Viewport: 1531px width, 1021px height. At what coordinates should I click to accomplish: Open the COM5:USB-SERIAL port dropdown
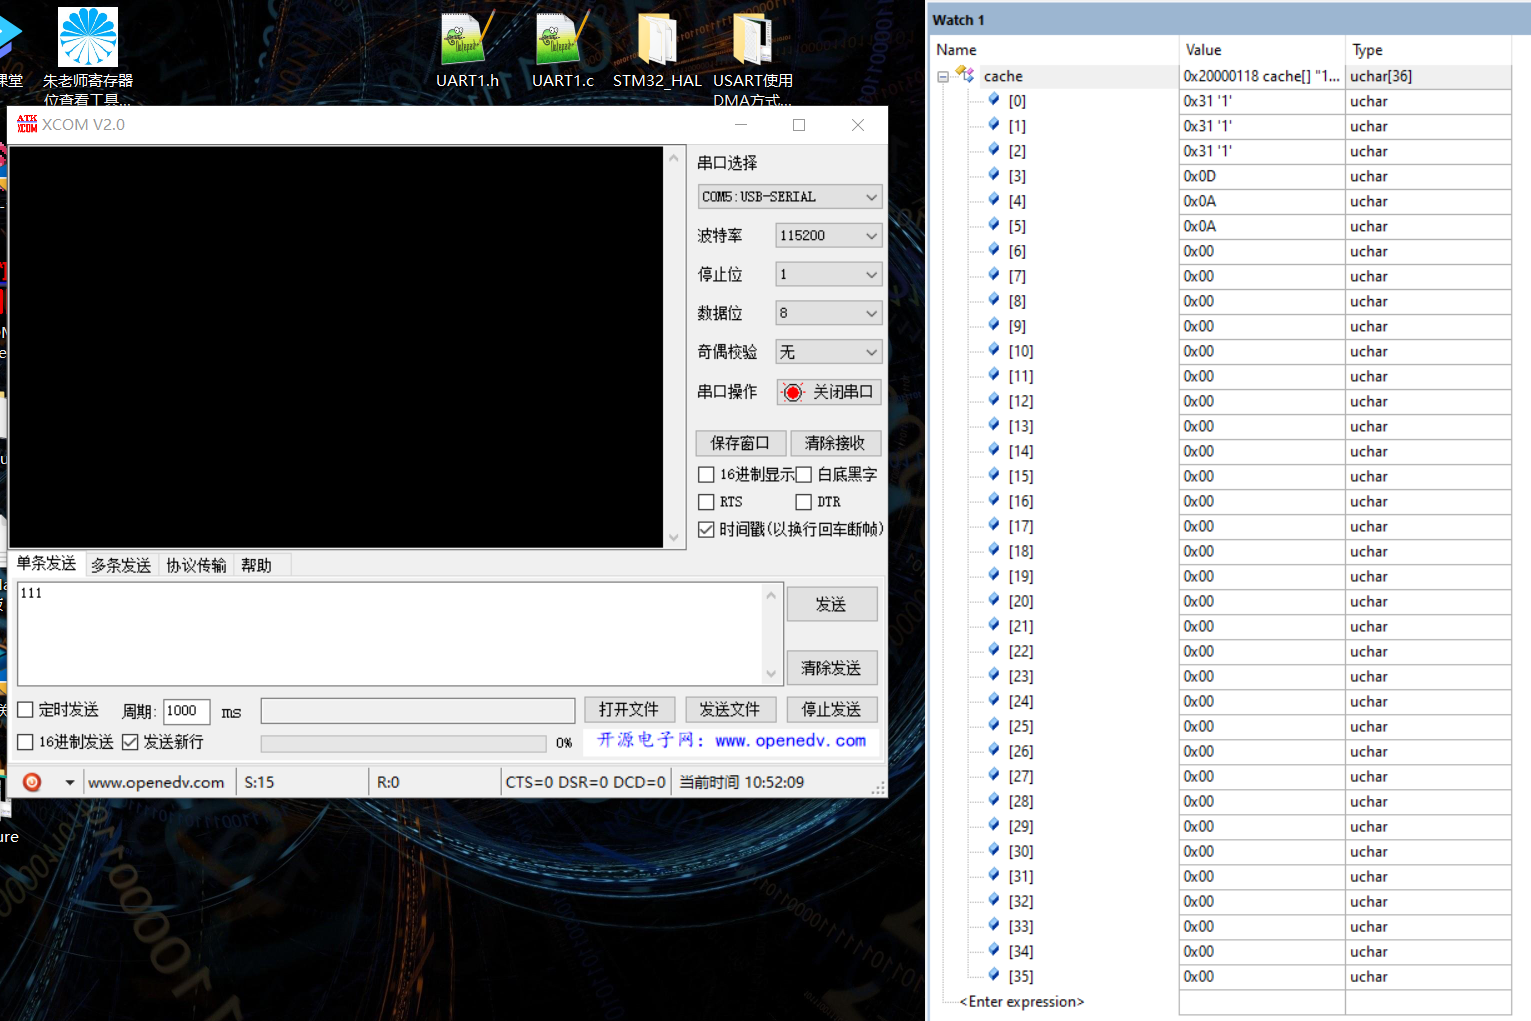click(x=790, y=197)
